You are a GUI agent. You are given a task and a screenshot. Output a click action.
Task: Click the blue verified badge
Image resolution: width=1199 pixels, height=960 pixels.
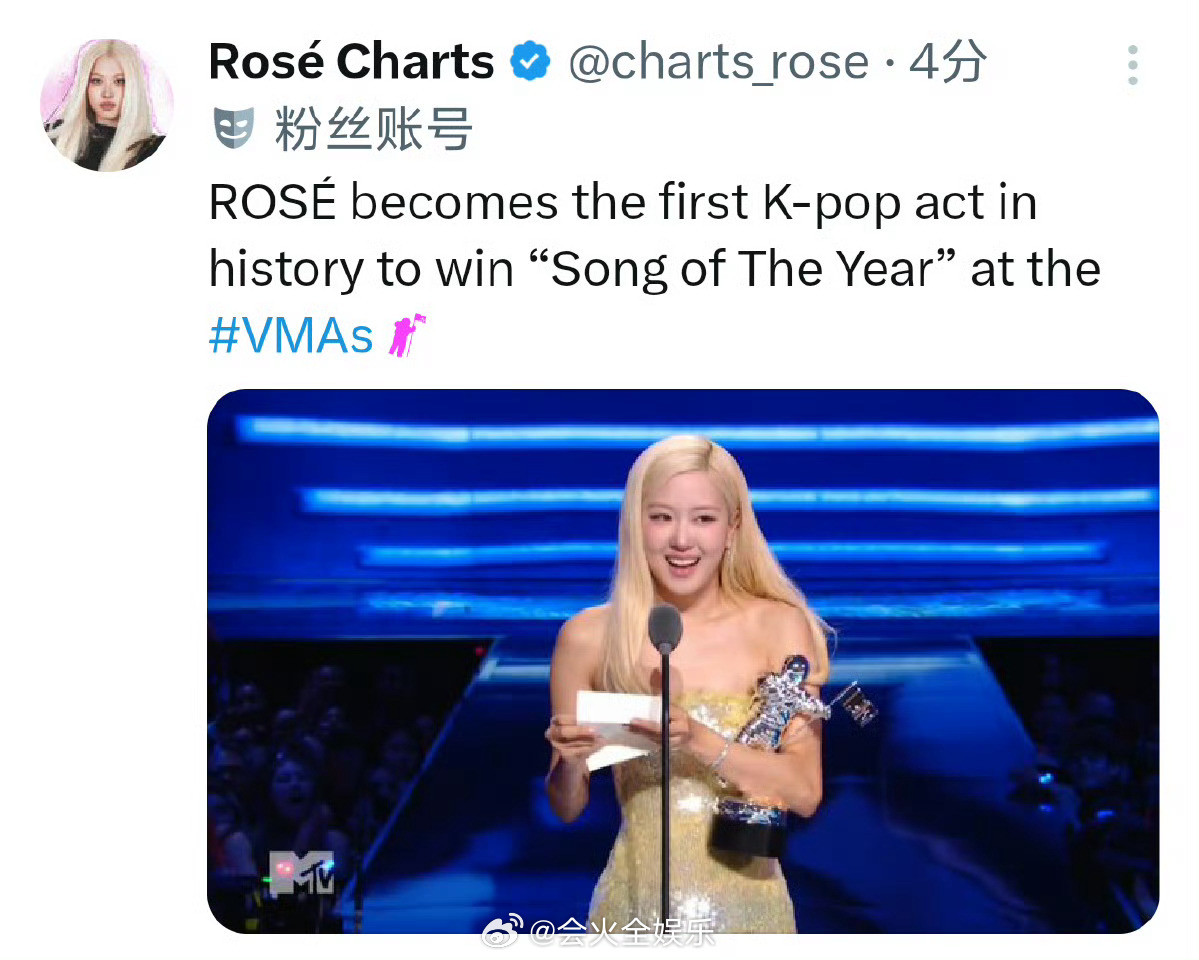point(530,62)
